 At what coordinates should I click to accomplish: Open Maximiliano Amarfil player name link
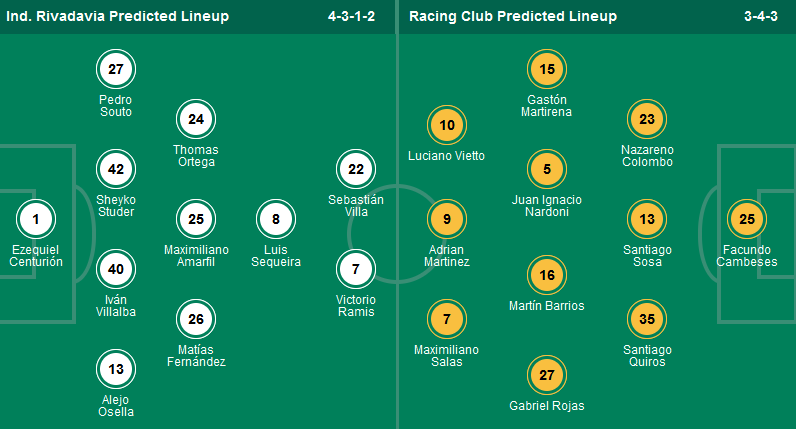pos(196,255)
